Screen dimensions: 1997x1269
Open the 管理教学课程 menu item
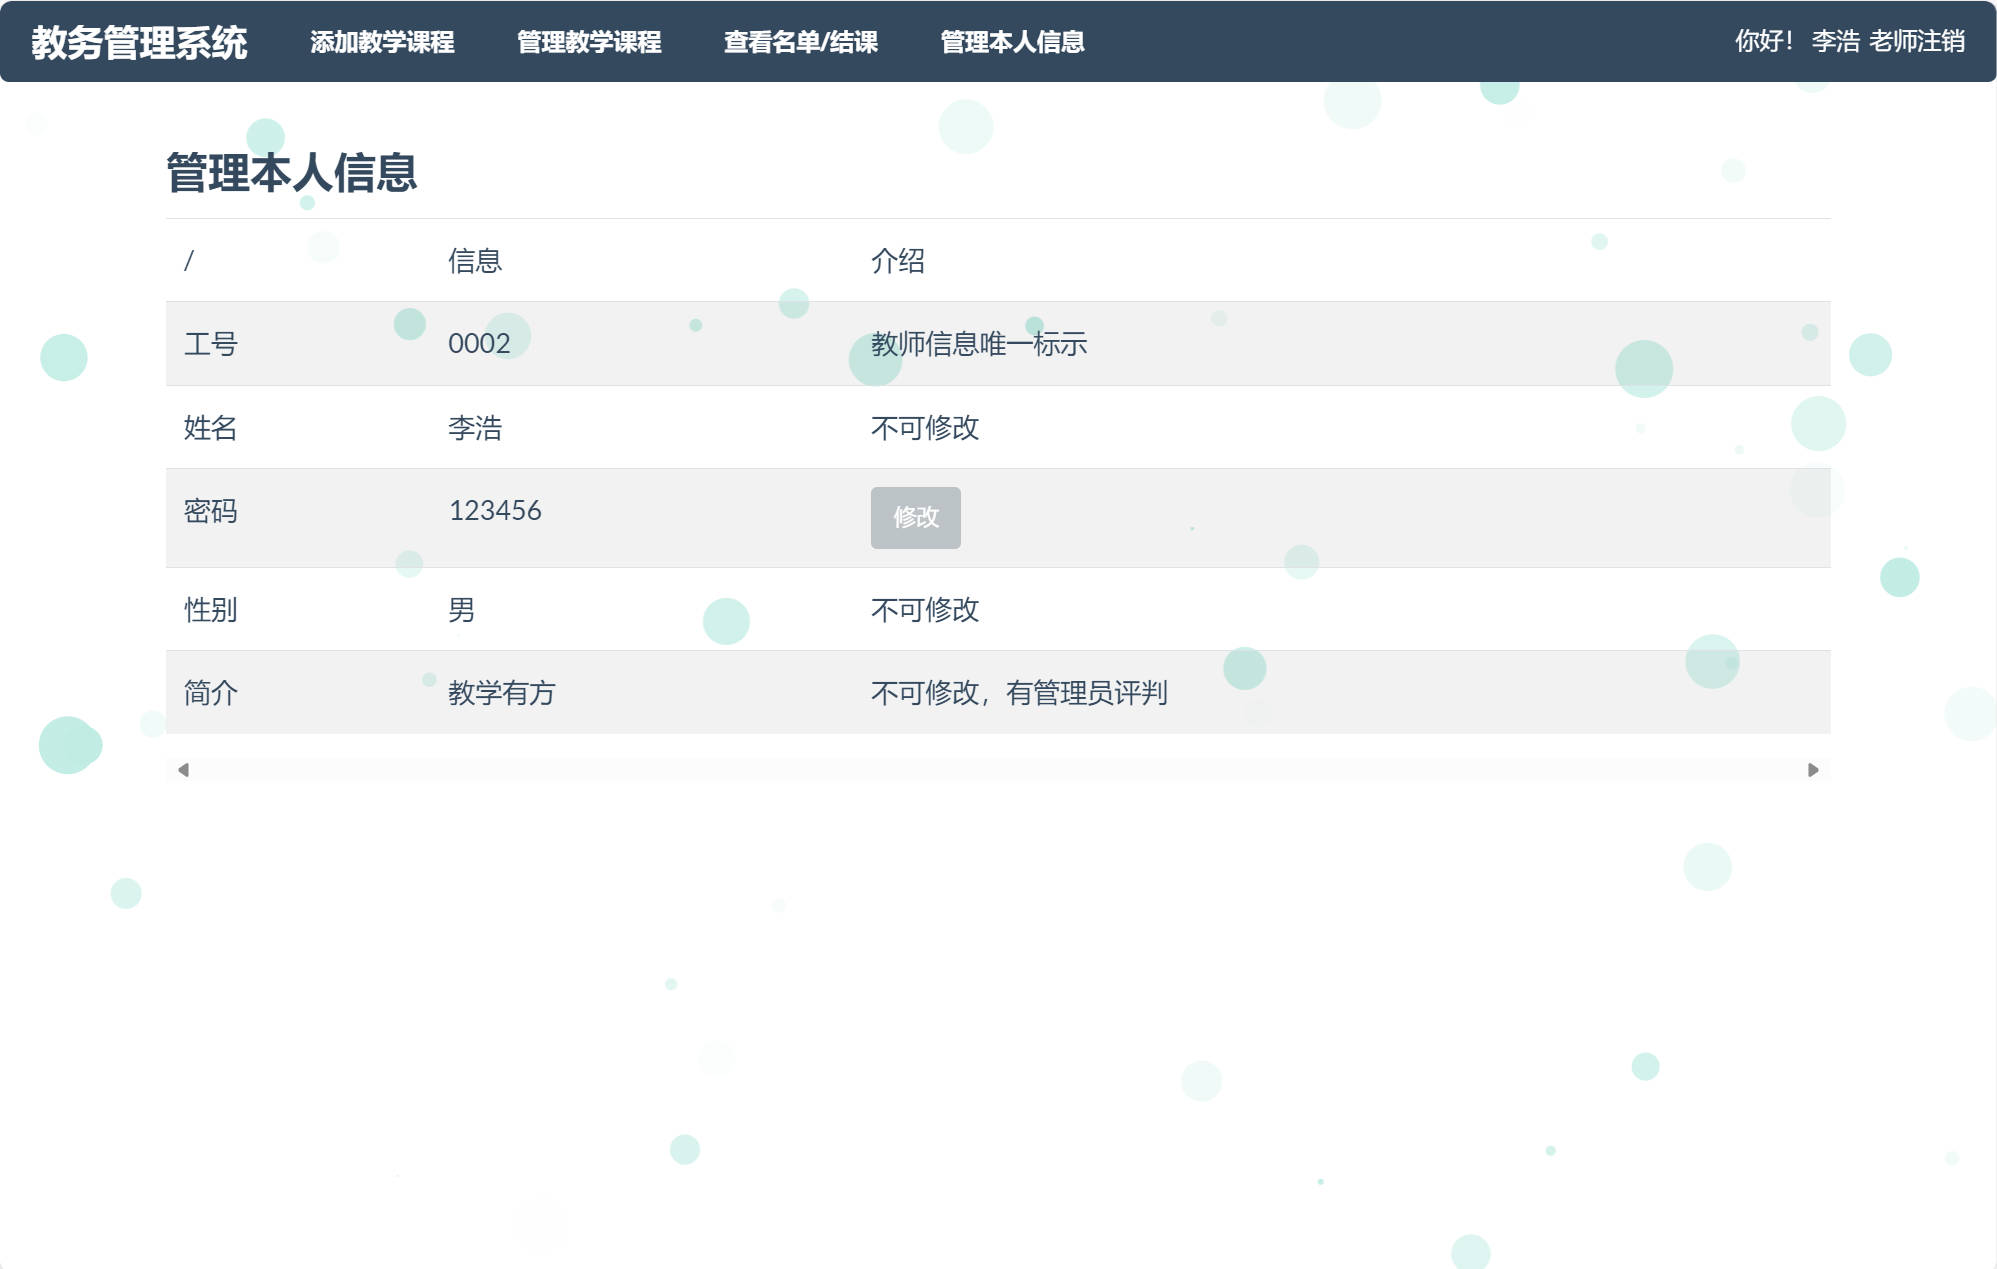[x=588, y=43]
